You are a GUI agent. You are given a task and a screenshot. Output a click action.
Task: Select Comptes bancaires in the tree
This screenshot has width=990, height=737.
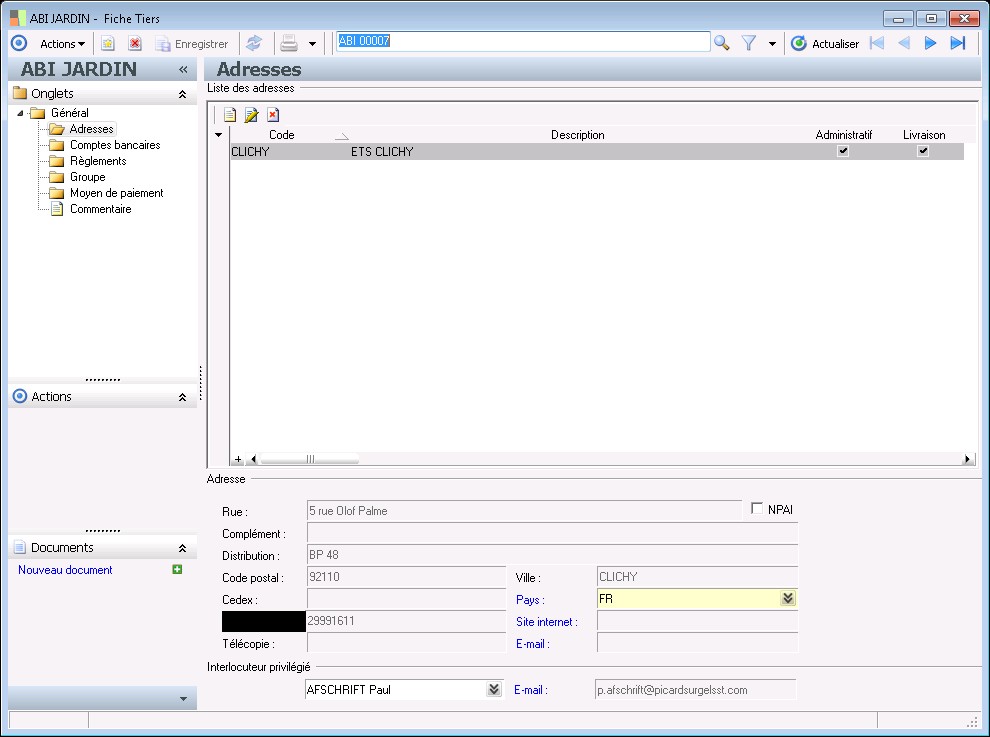[114, 145]
